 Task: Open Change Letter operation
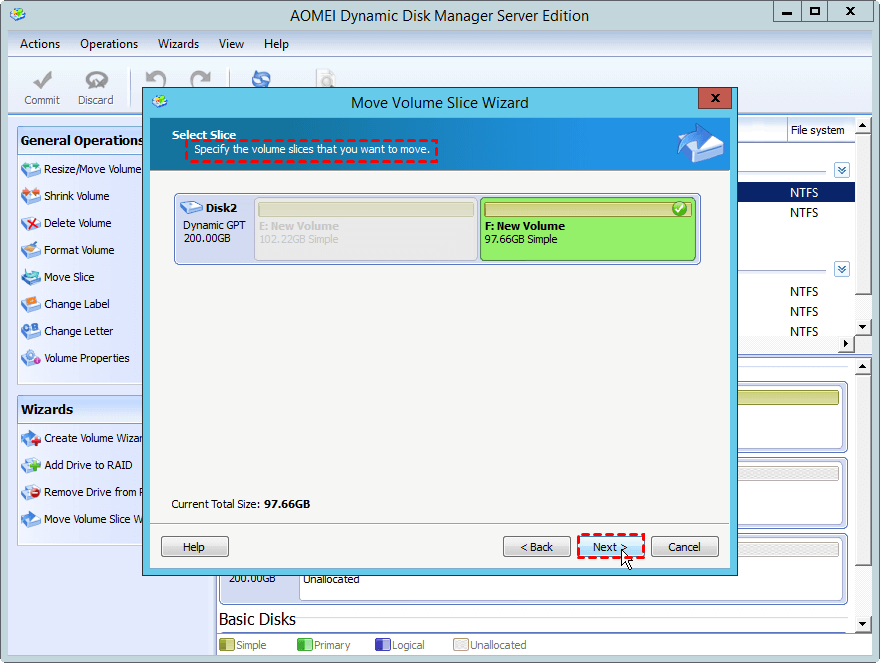pos(67,331)
